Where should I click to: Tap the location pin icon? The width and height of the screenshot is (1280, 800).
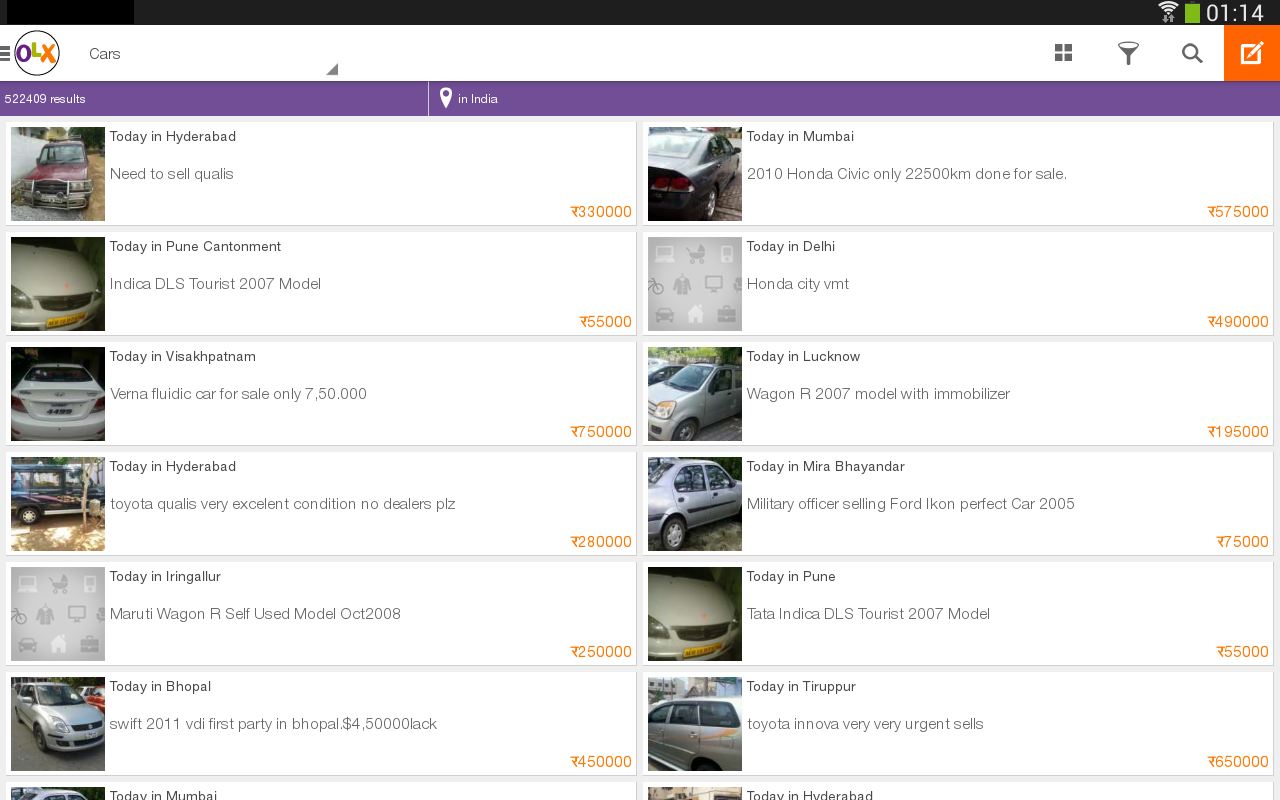[446, 98]
